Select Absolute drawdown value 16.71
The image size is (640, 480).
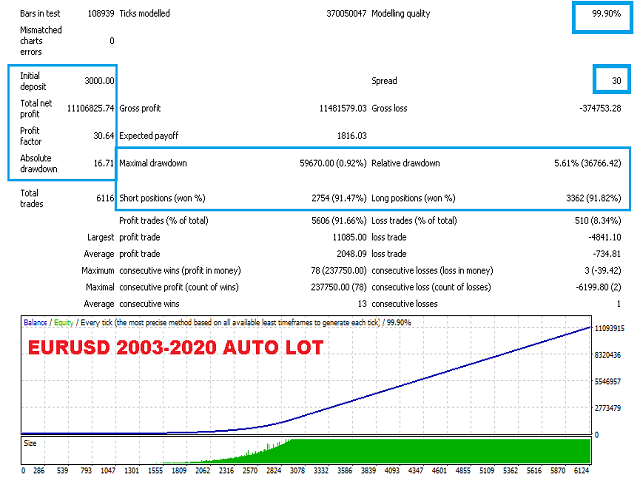pos(104,163)
